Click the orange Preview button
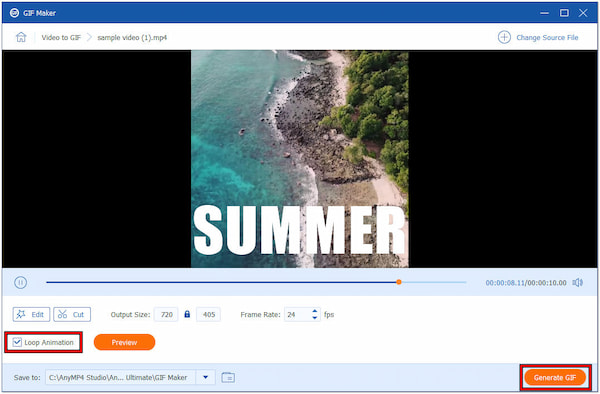This screenshot has width=600, height=394. coord(124,342)
